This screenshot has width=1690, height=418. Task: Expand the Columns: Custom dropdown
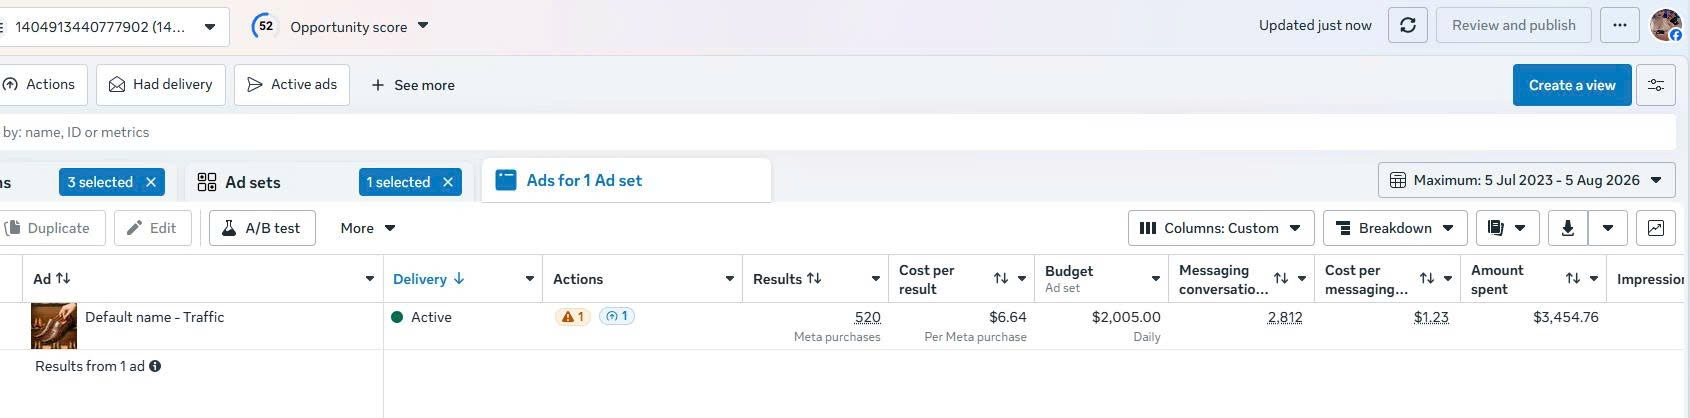coord(1220,228)
